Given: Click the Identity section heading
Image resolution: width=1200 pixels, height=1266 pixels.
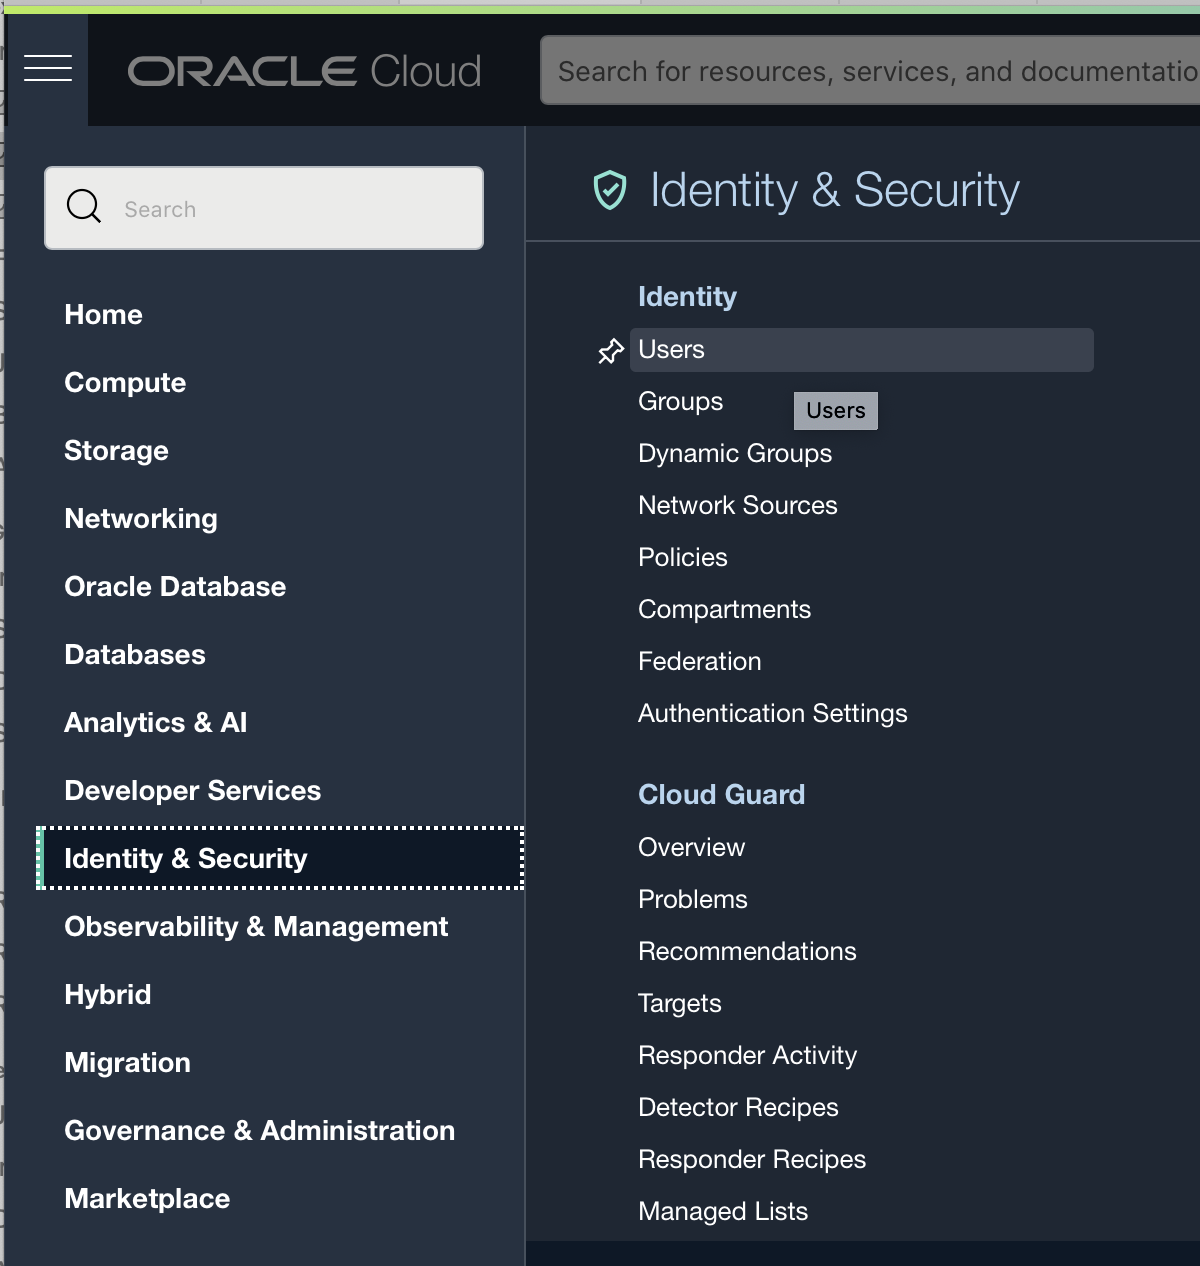Looking at the screenshot, I should [687, 296].
